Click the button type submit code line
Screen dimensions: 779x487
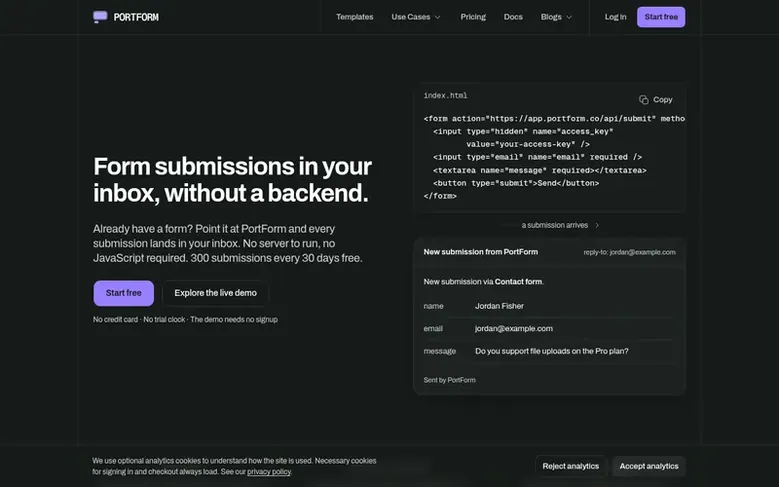point(516,183)
